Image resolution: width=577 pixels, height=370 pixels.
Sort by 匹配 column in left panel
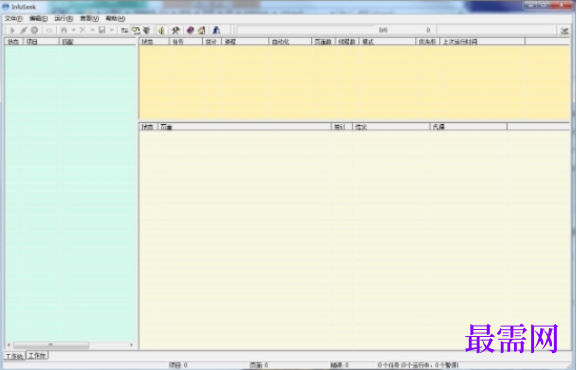point(97,42)
